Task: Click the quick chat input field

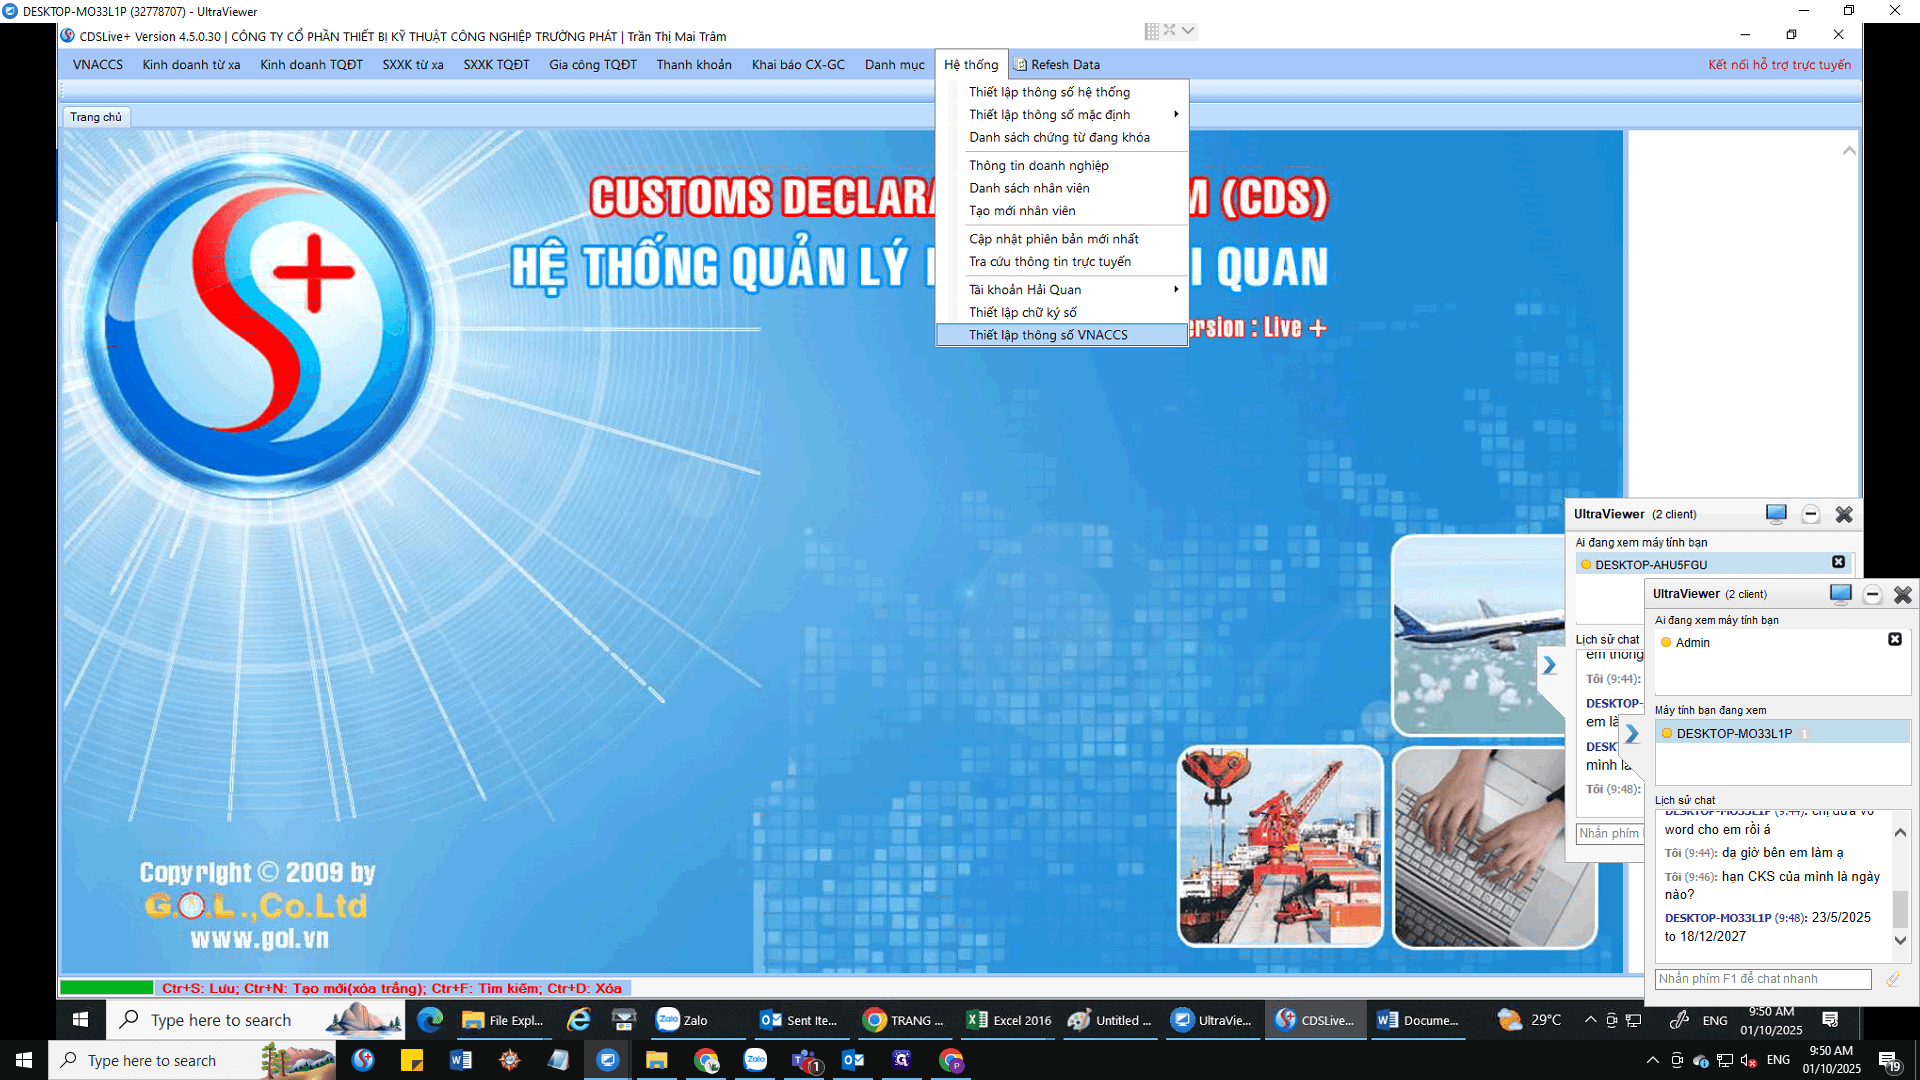Action: 1762,979
